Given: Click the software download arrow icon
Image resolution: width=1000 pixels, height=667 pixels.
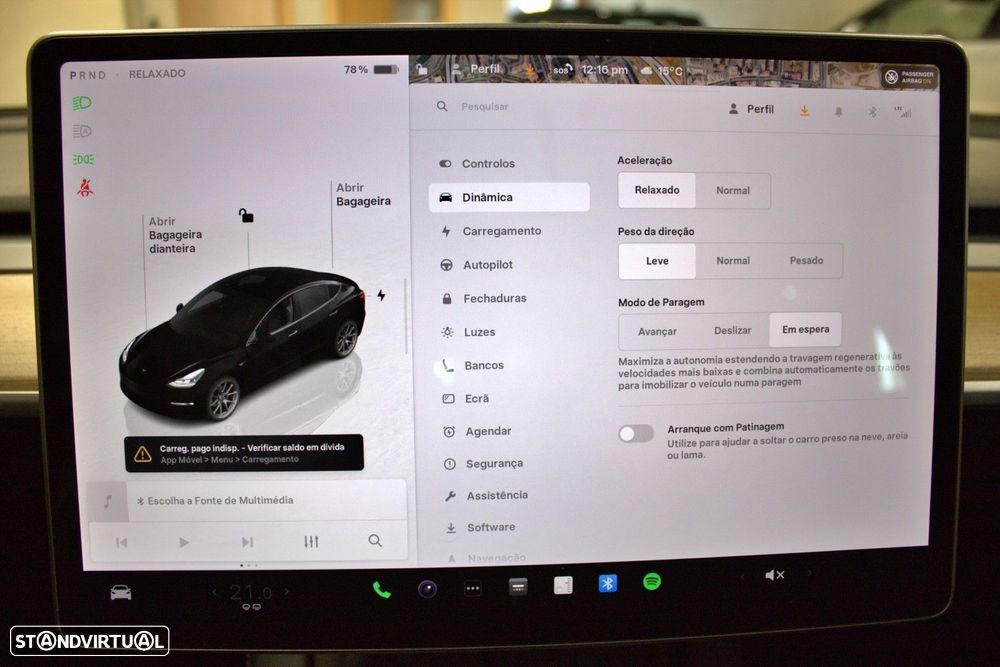Looking at the screenshot, I should pyautogui.click(x=804, y=111).
